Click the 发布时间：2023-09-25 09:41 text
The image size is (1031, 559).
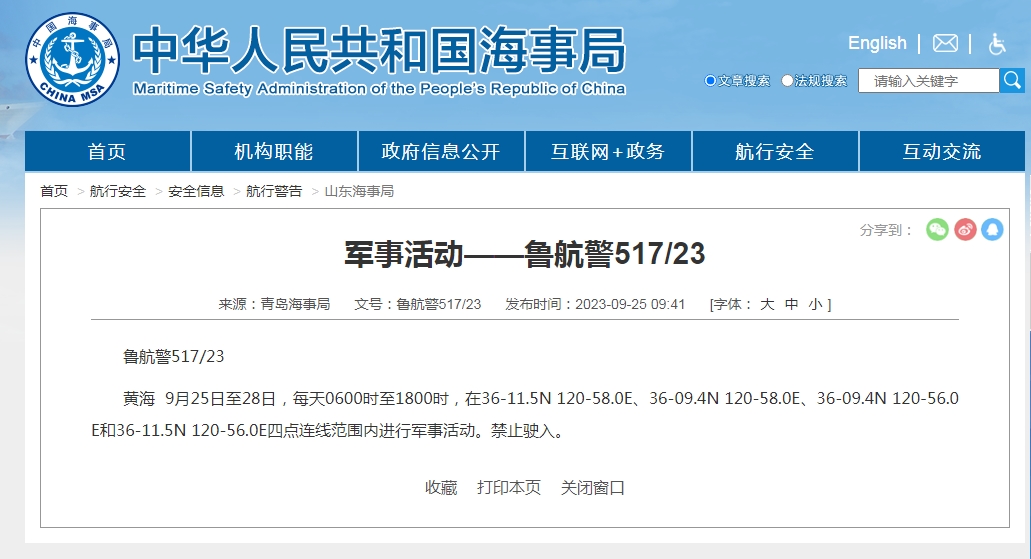(595, 304)
